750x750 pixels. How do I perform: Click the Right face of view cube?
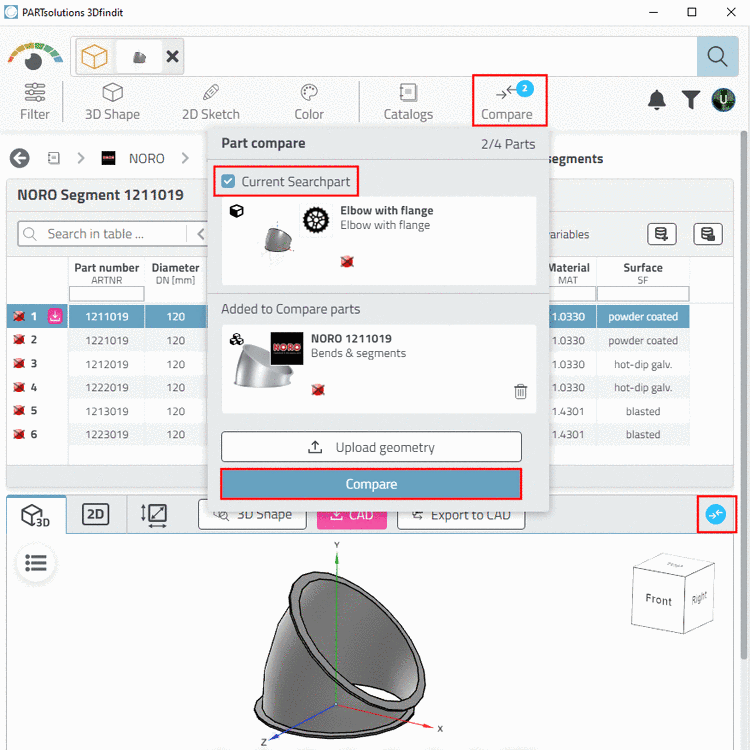(x=699, y=598)
